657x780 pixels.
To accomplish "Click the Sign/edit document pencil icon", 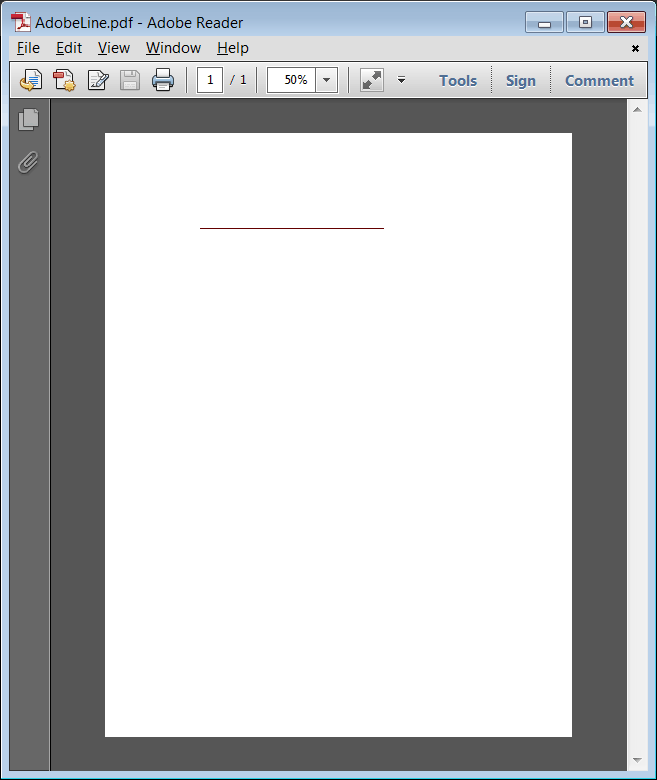I will 97,80.
